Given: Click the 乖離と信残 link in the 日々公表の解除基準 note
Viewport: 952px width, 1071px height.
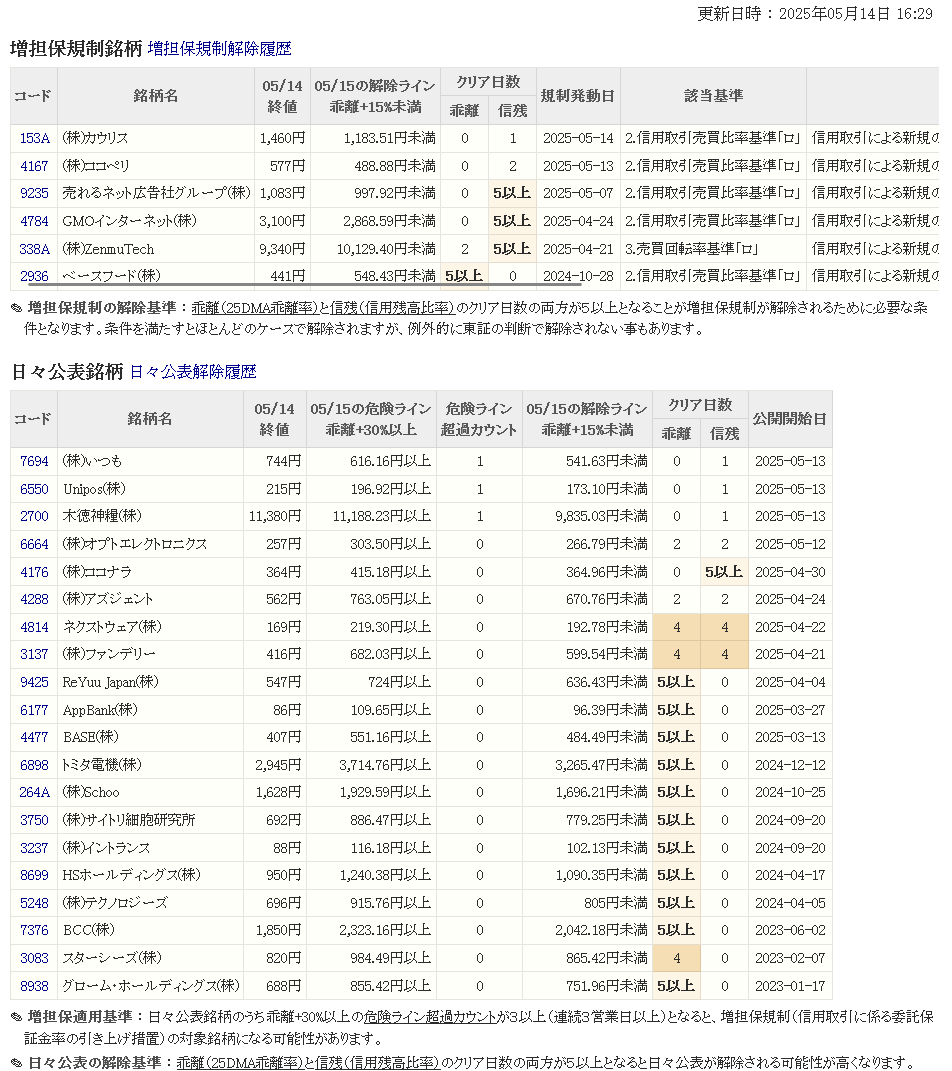Looking at the screenshot, I should click(307, 1063).
